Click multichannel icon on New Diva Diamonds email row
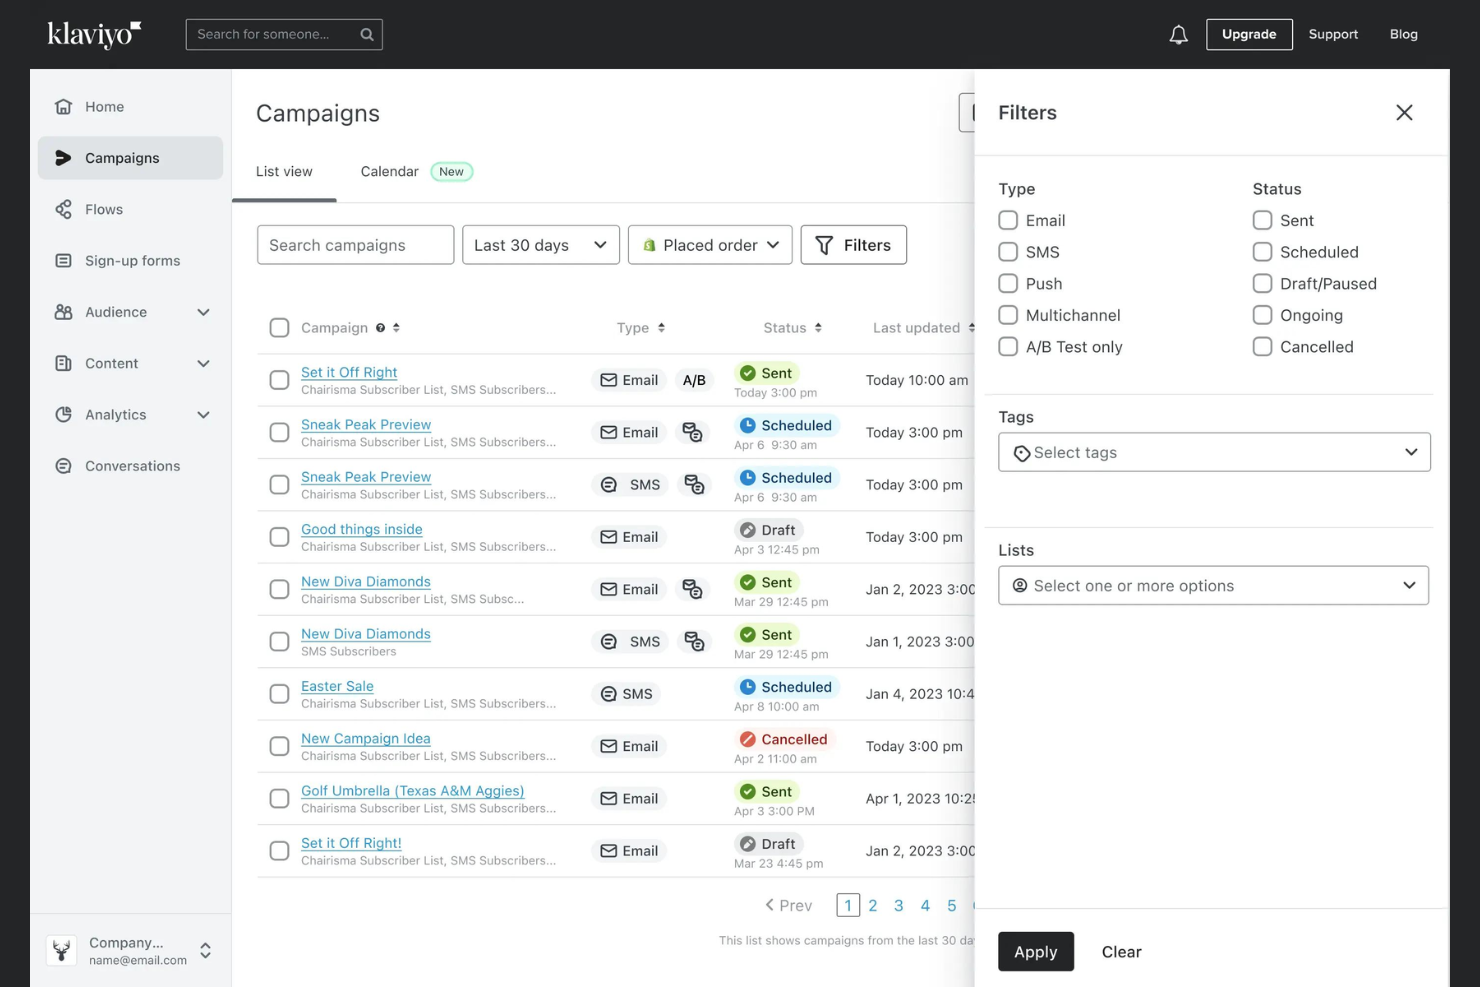Image resolution: width=1480 pixels, height=987 pixels. (692, 589)
